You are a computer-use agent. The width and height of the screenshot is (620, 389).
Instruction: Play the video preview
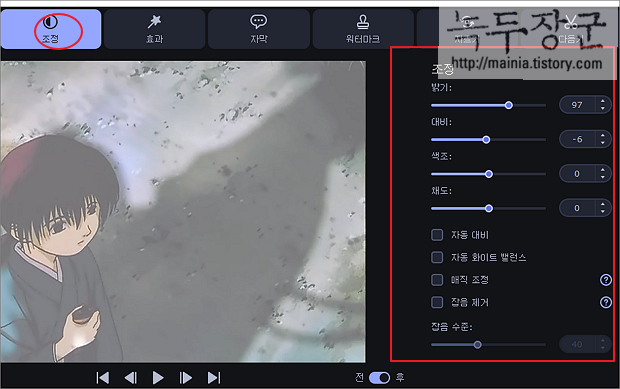coord(158,378)
